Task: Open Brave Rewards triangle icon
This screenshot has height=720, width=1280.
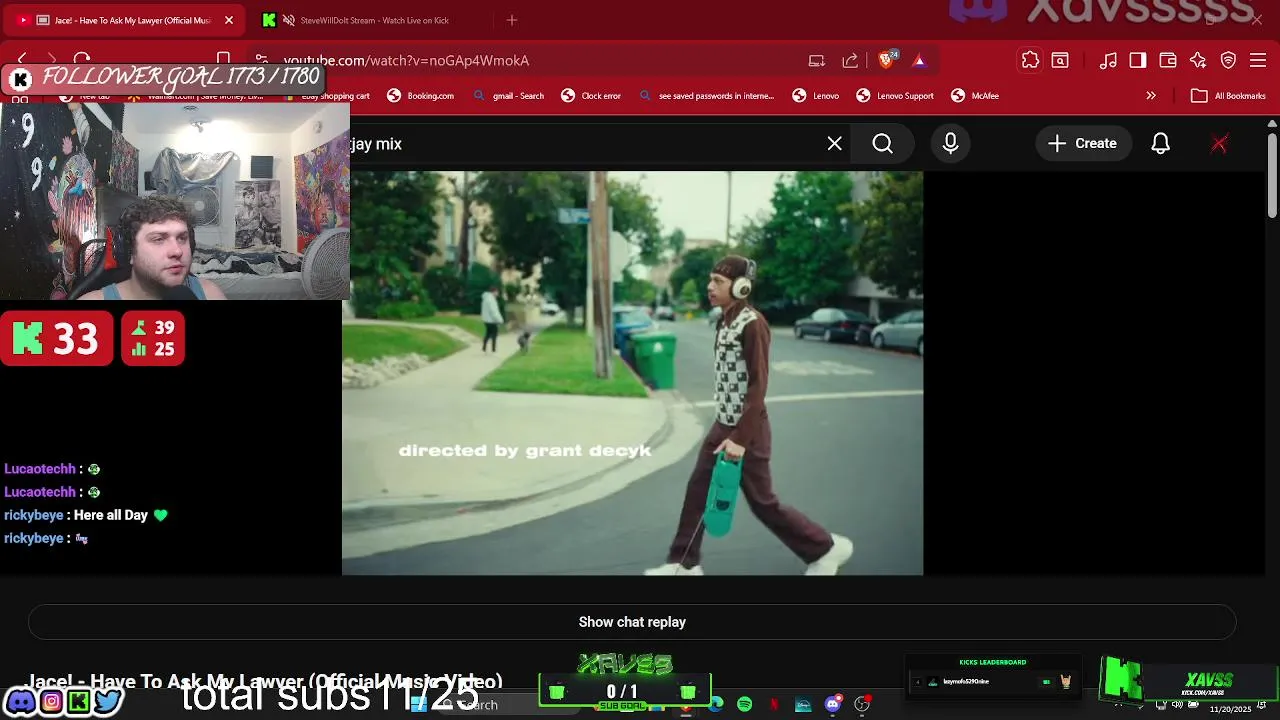Action: tap(919, 60)
